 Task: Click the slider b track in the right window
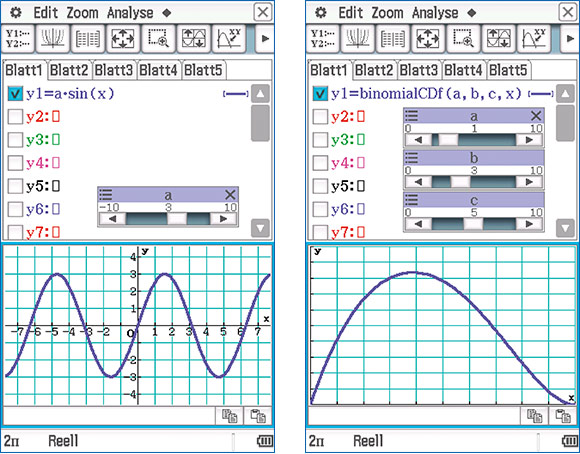click(474, 182)
